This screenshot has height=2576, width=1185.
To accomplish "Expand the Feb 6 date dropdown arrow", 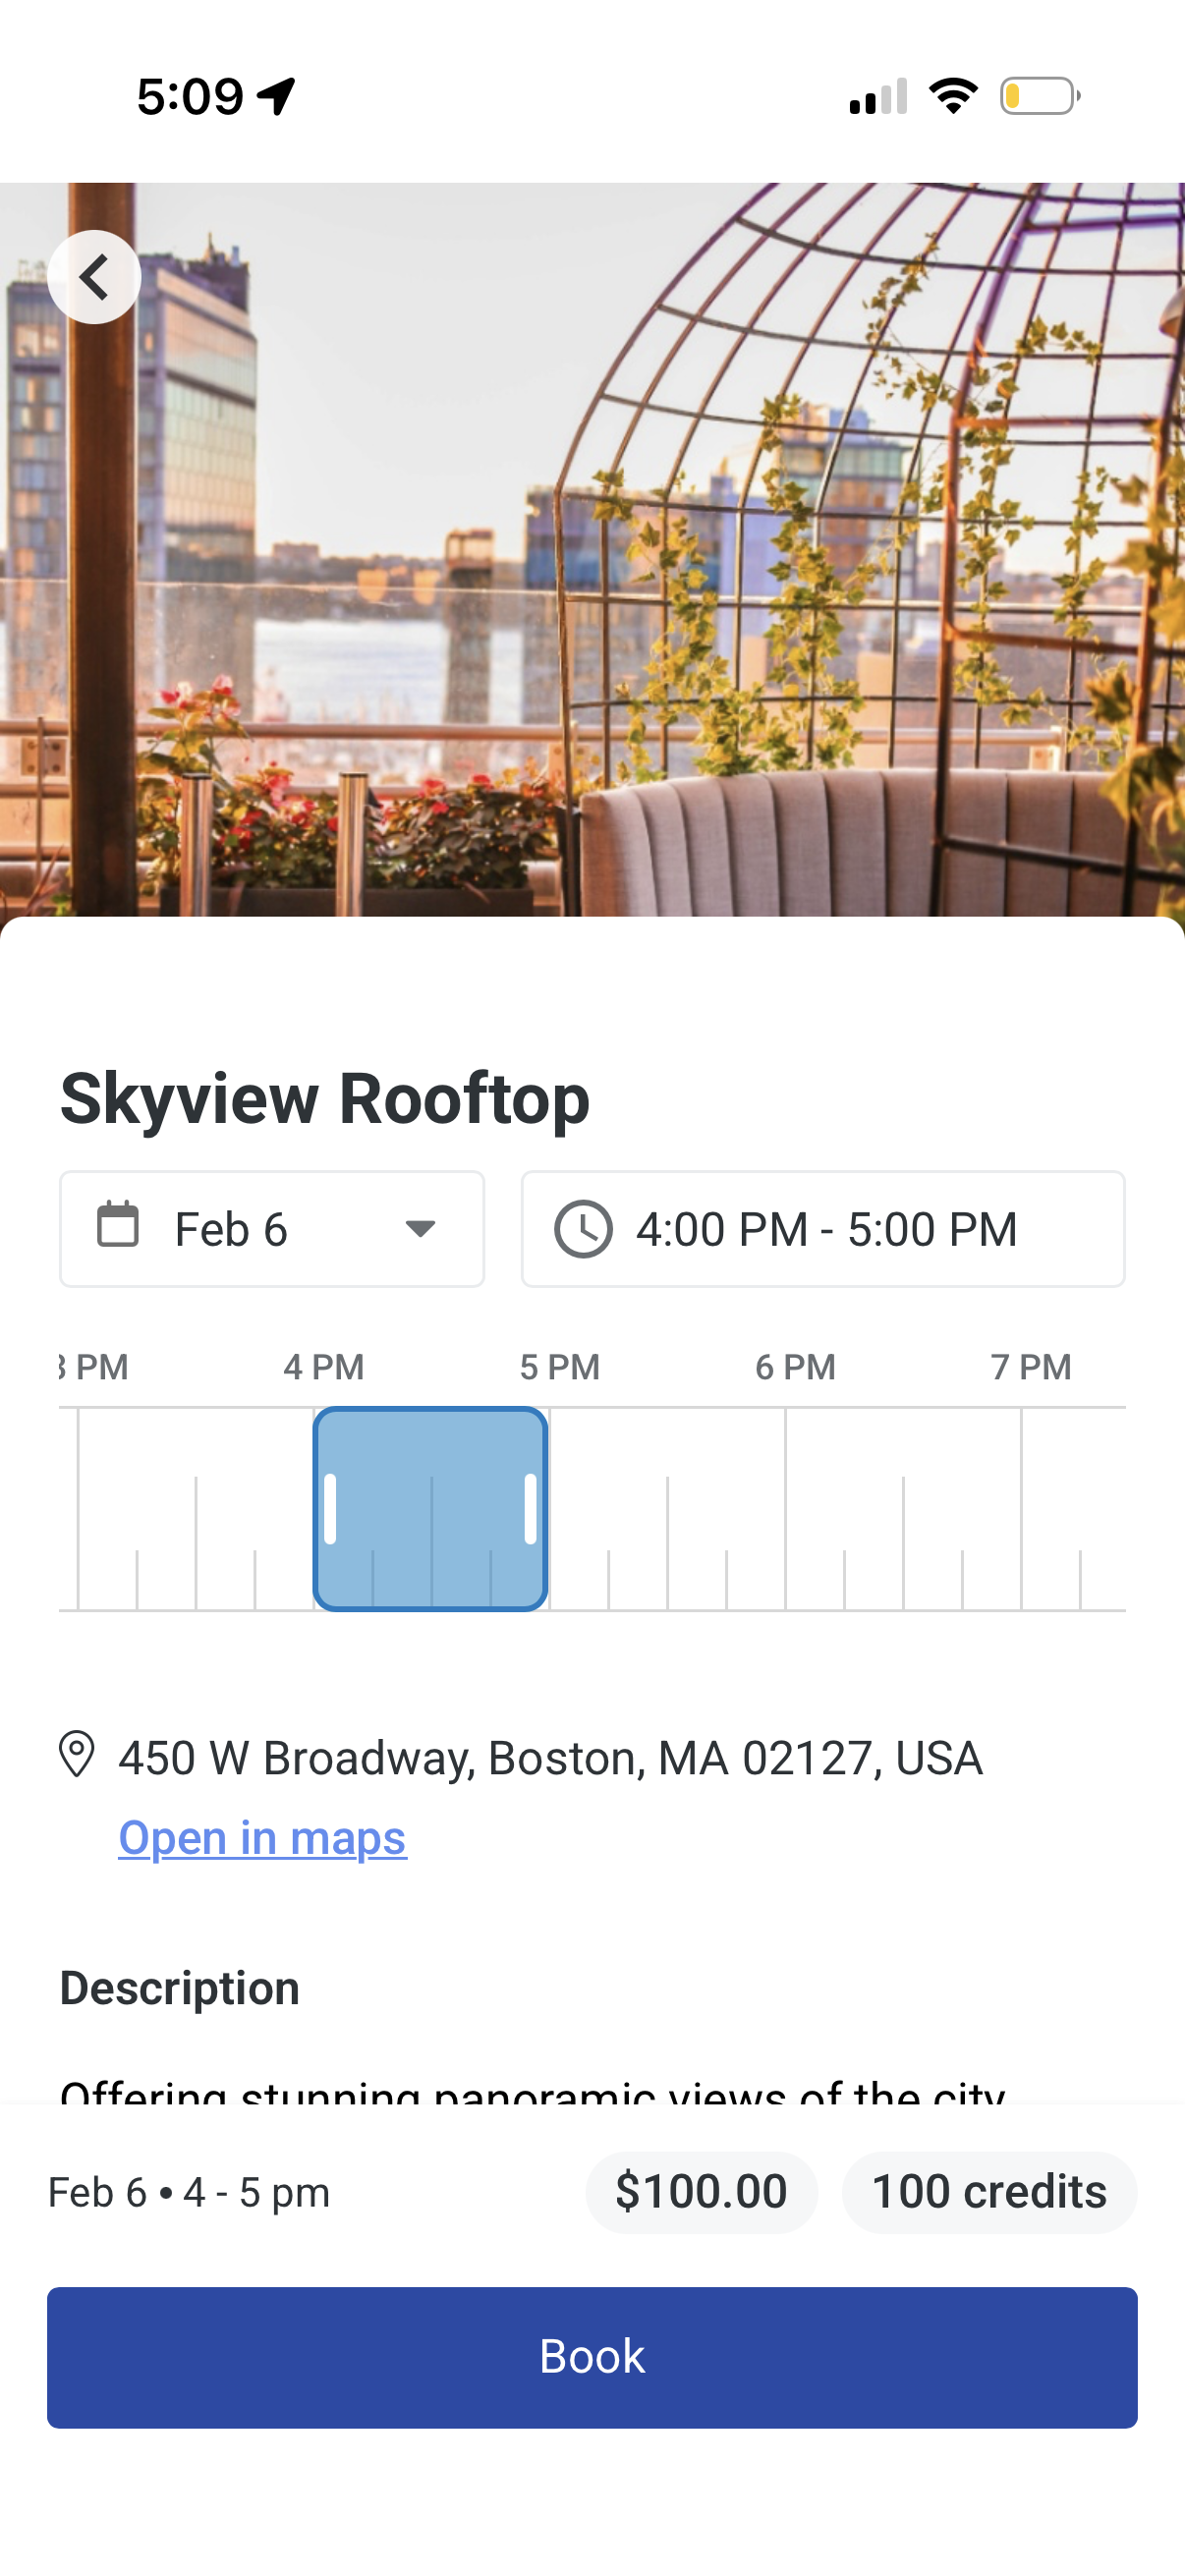I will tap(420, 1228).
